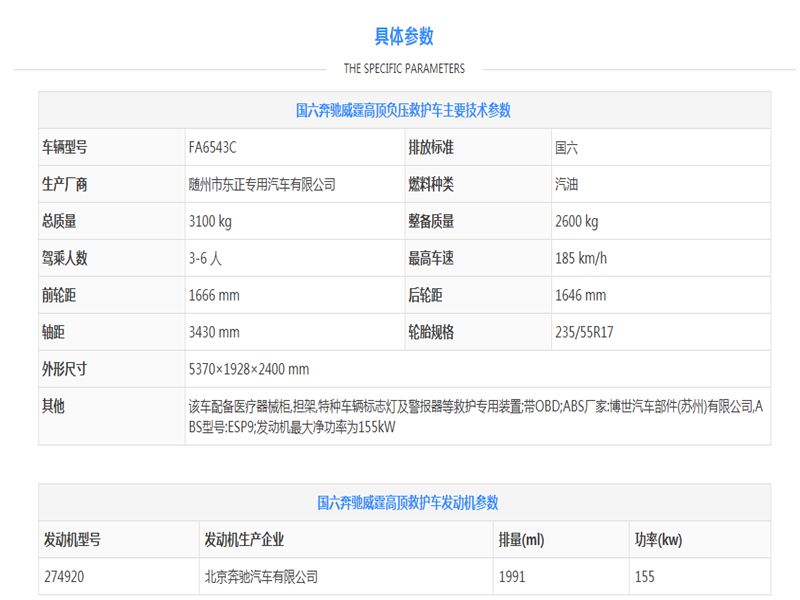Select the 发动机型号 column header
The width and height of the screenshot is (800, 600).
click(72, 539)
